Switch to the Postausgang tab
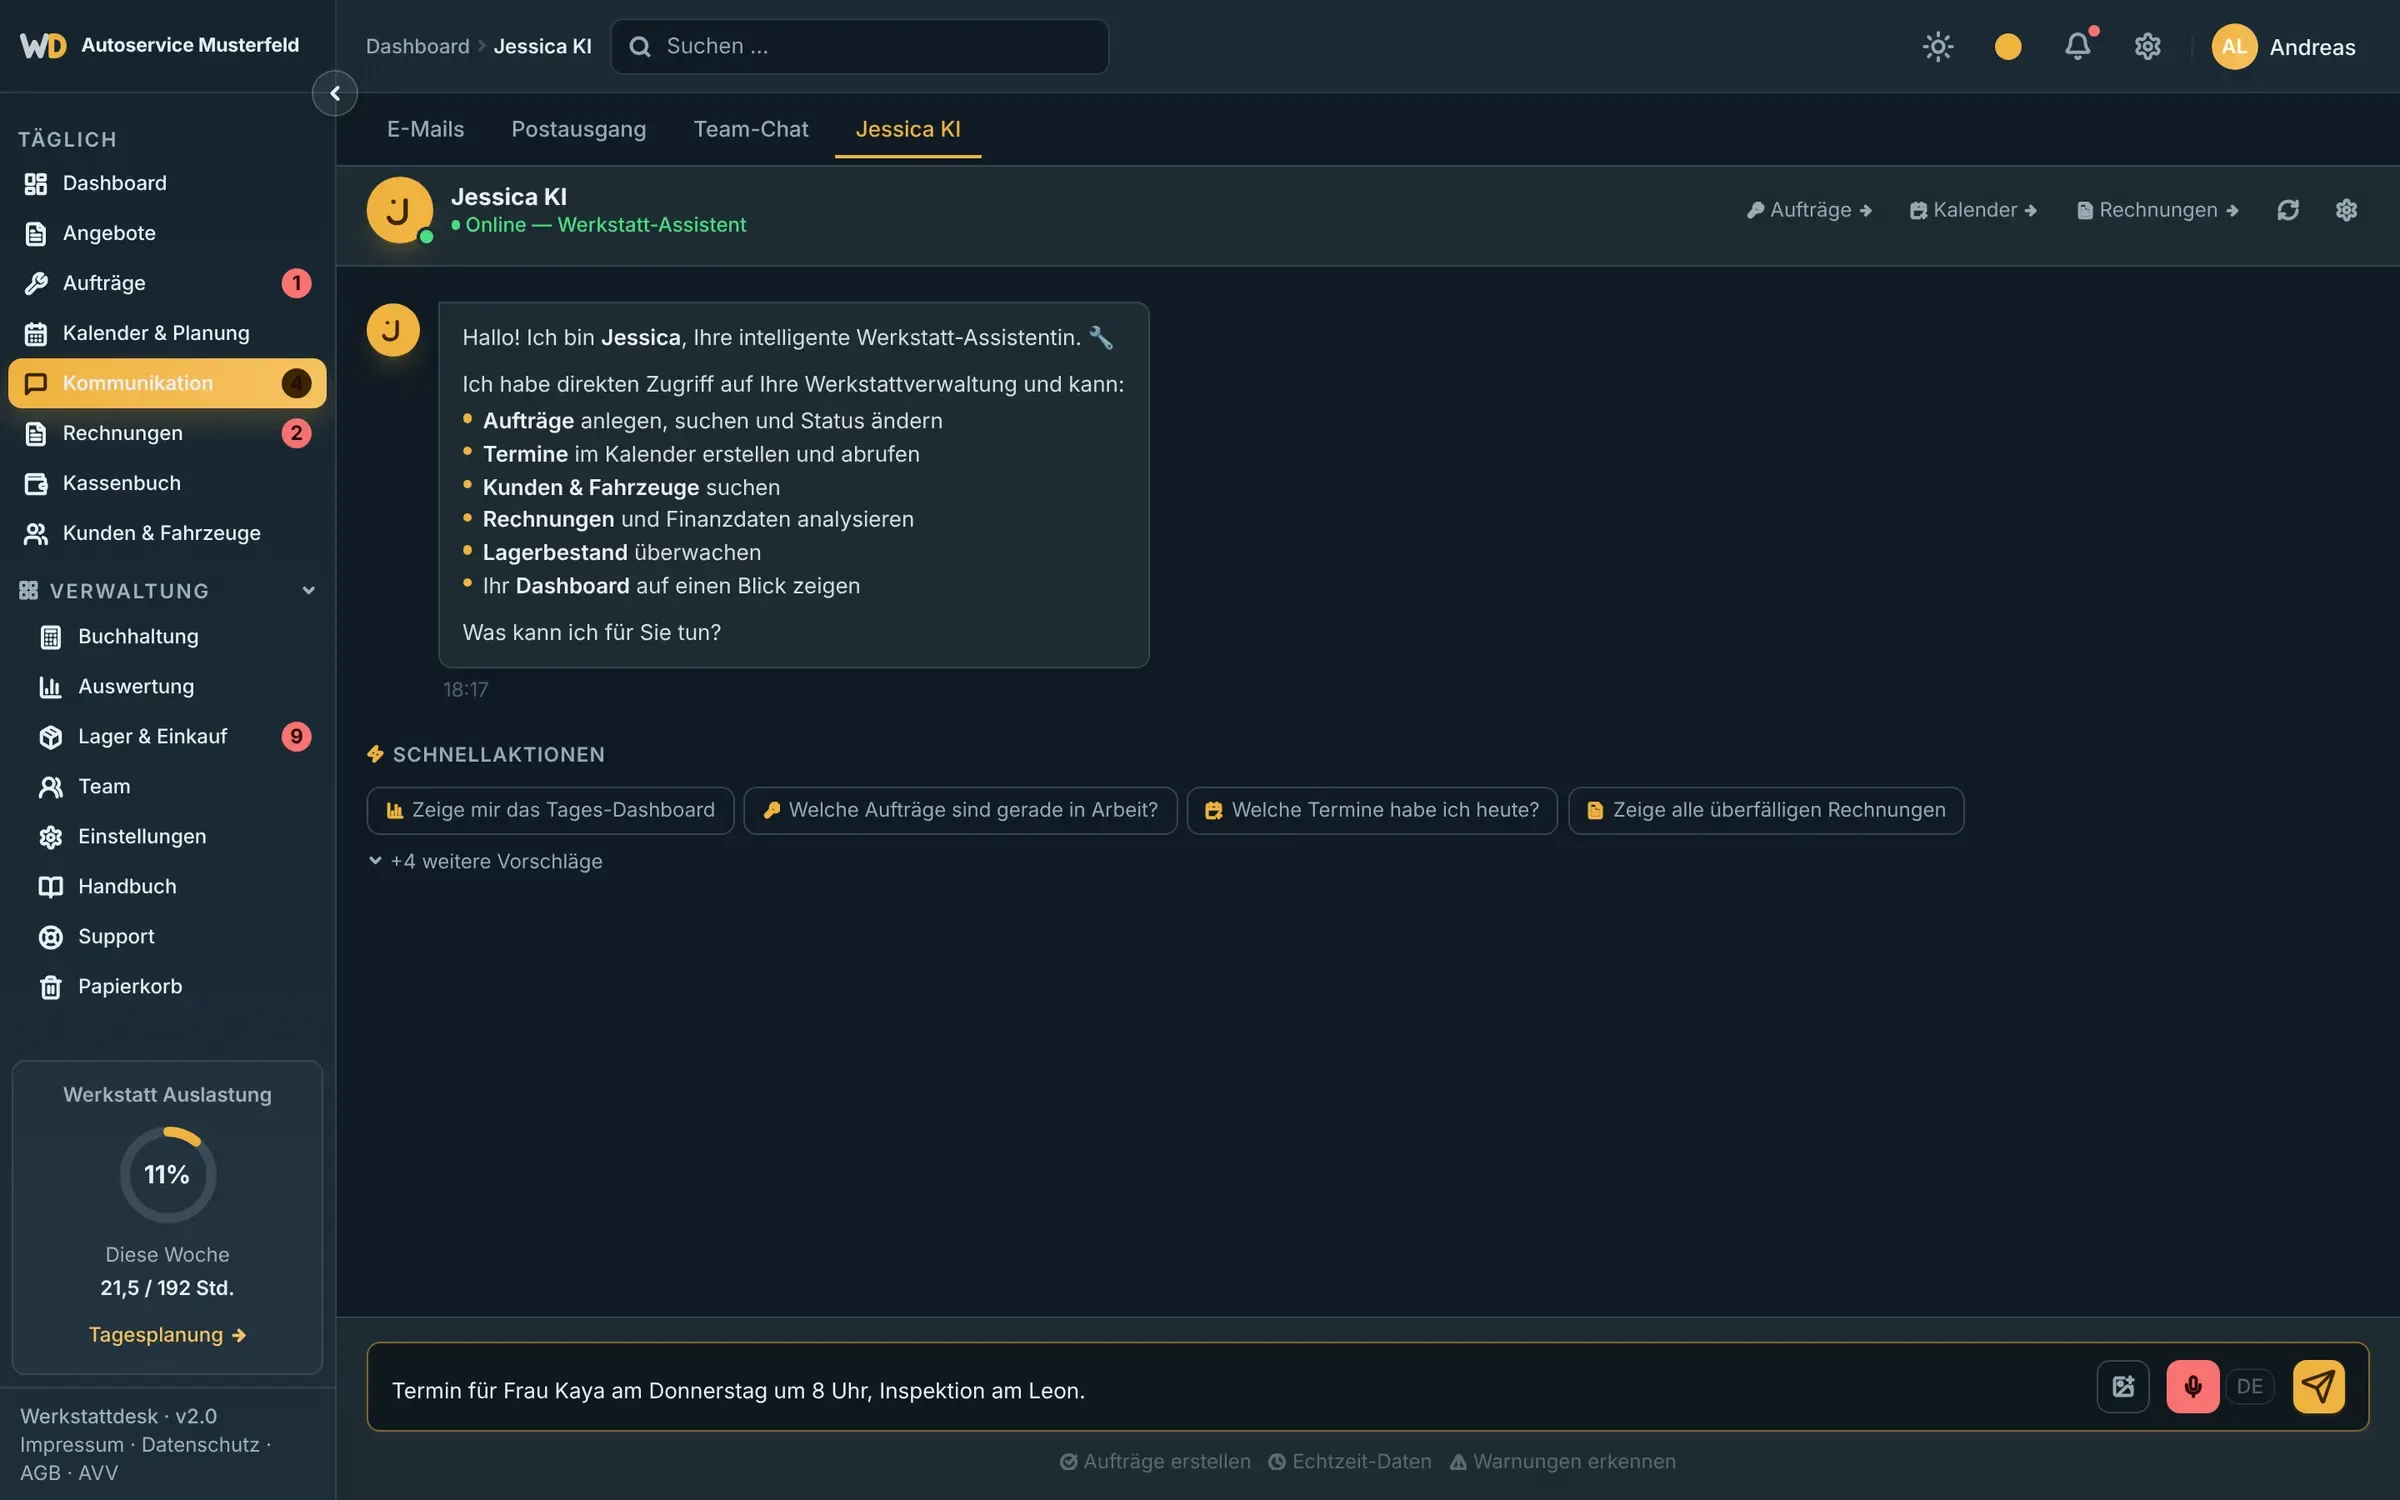The image size is (2400, 1500). click(578, 129)
